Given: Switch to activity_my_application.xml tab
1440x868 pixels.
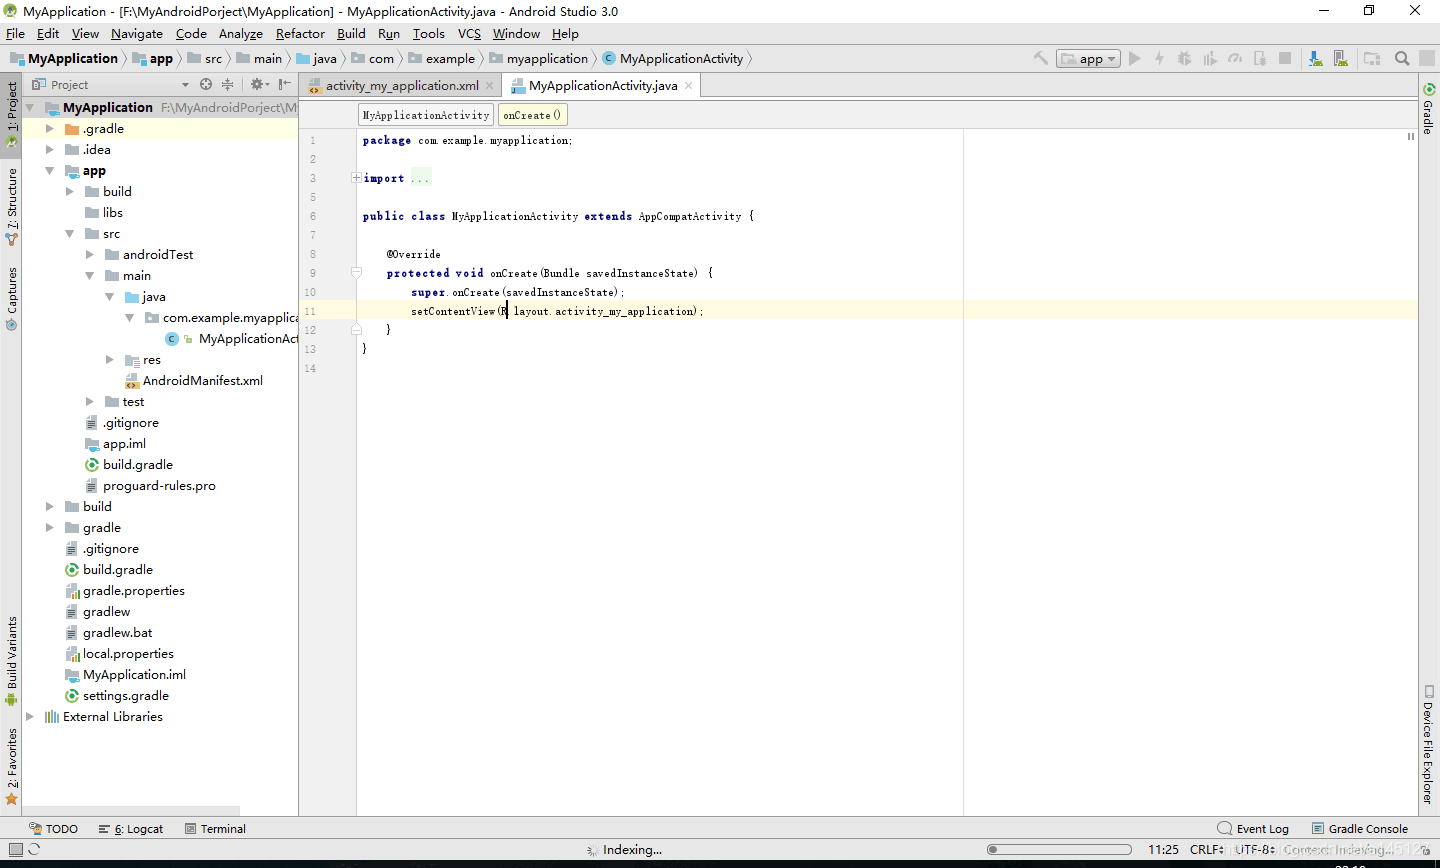Looking at the screenshot, I should tap(401, 86).
